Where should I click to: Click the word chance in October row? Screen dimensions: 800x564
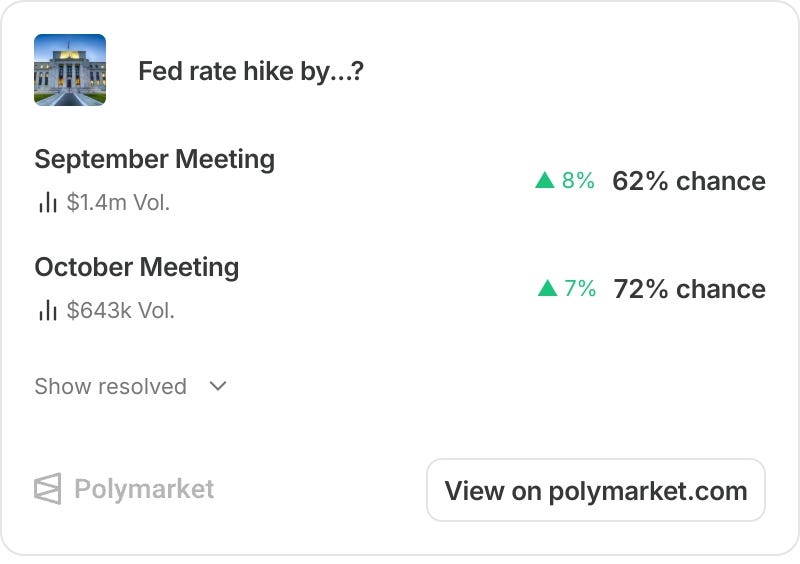(721, 289)
